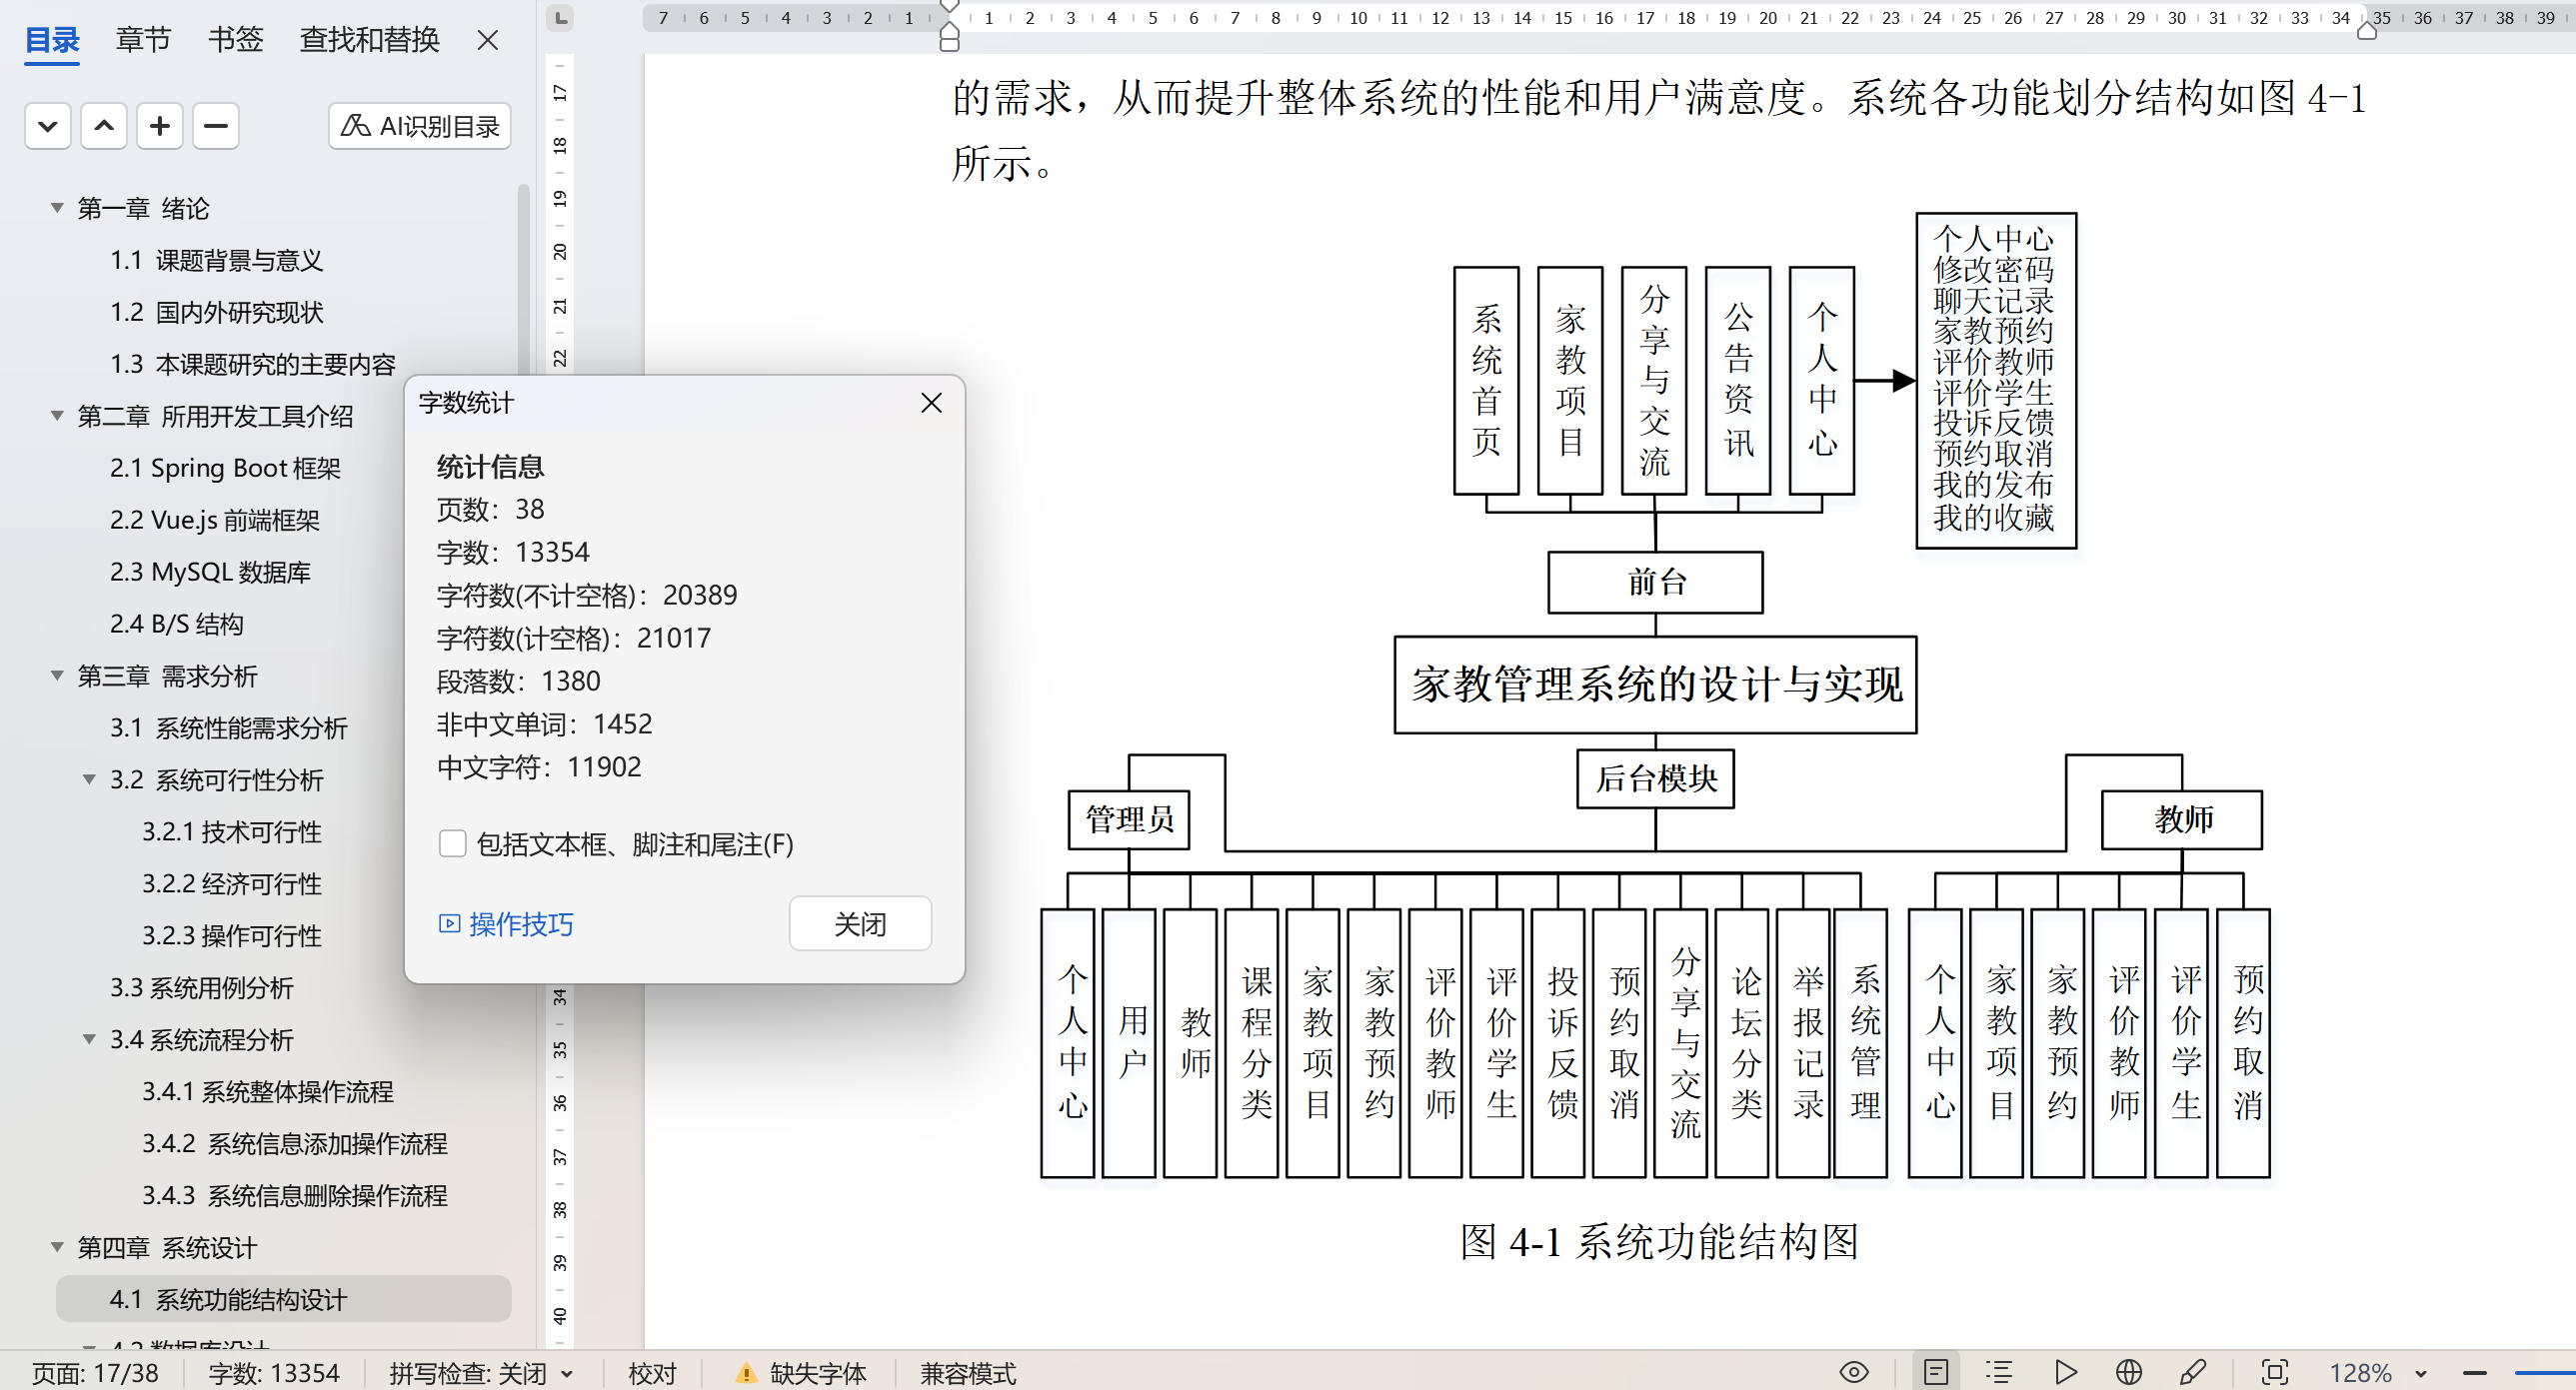Open the 128% zoom level dropdown

pos(2420,1373)
